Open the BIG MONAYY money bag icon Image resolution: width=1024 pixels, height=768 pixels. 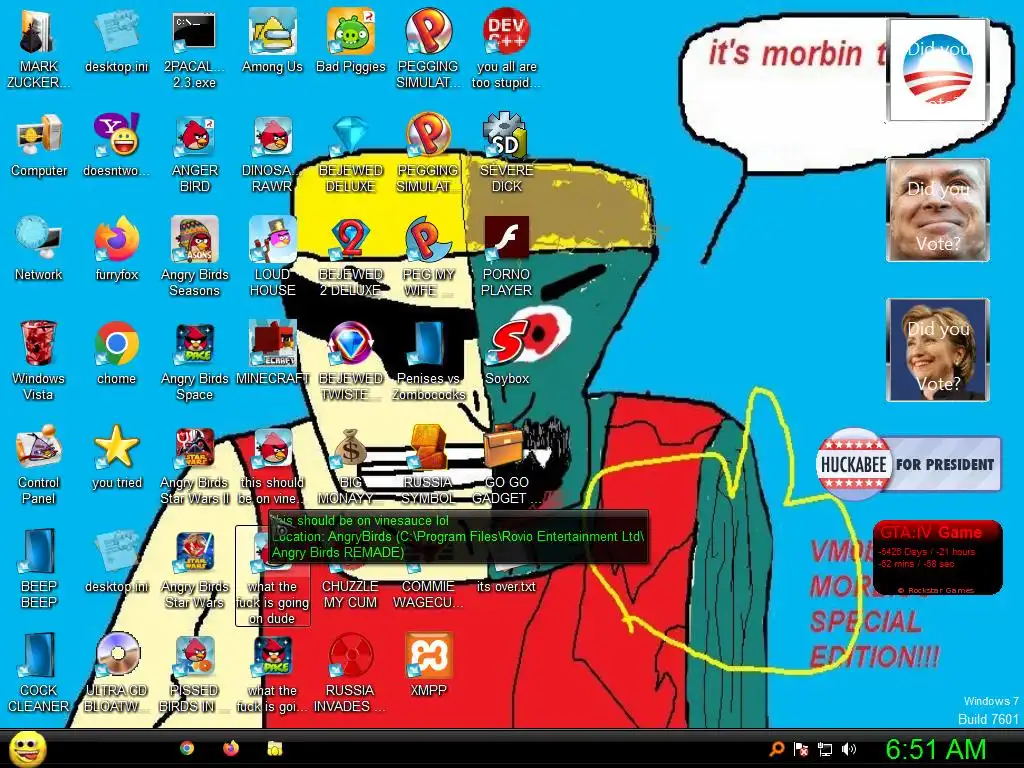pyautogui.click(x=351, y=465)
